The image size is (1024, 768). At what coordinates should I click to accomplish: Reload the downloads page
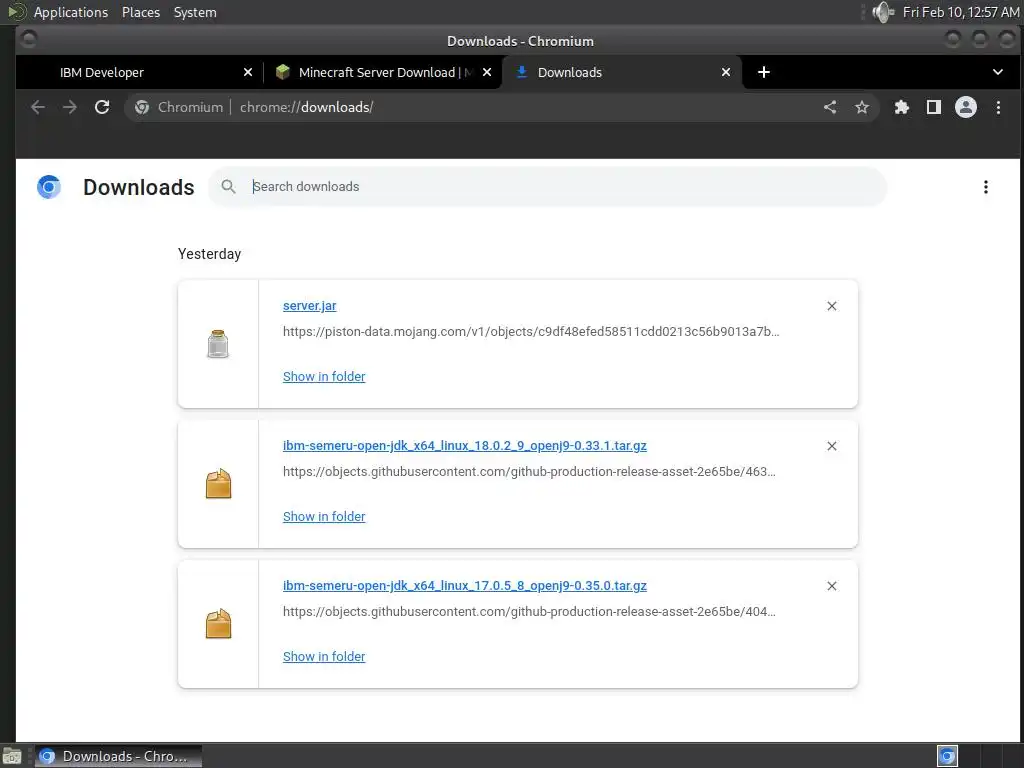102,107
